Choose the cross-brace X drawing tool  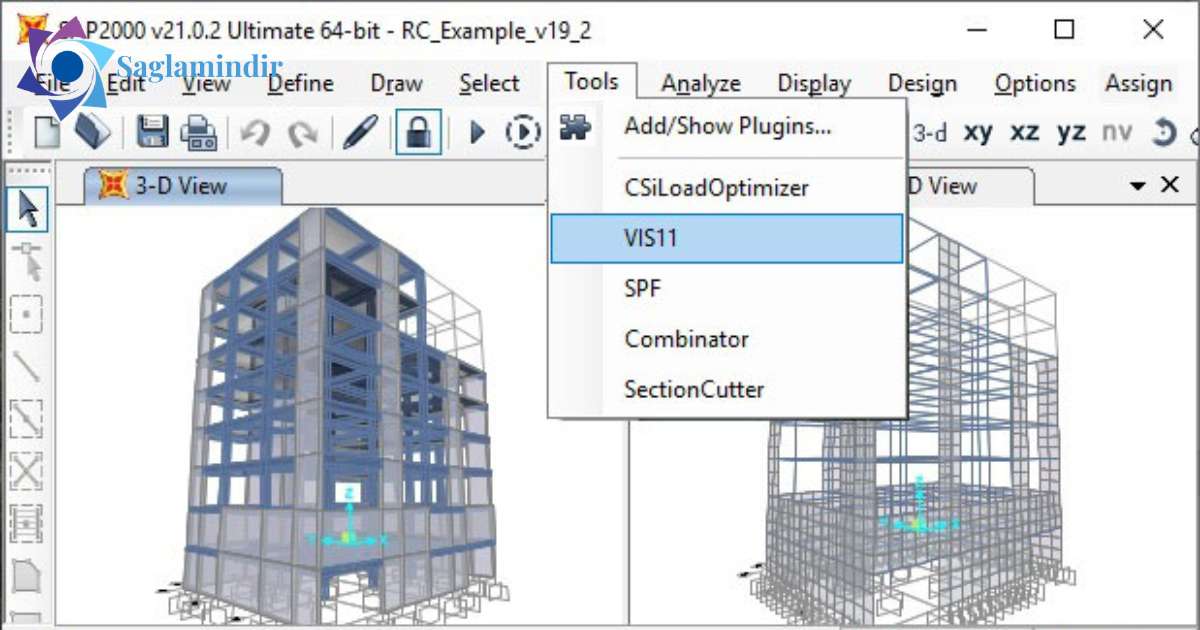[27, 470]
